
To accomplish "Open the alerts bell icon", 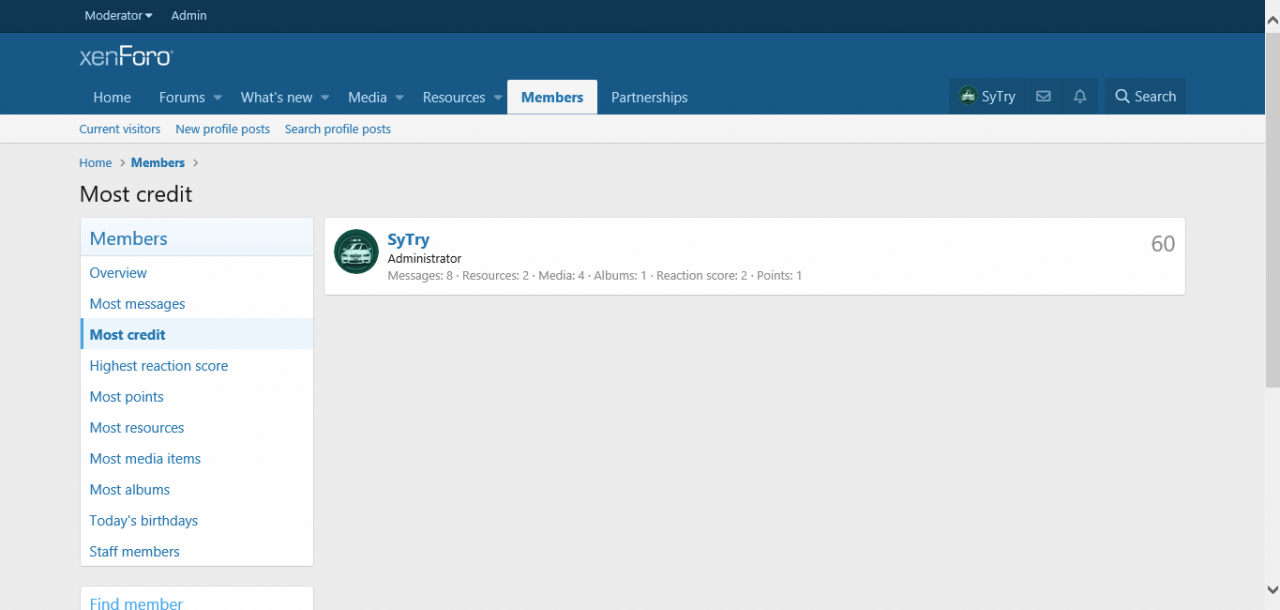I will (x=1080, y=97).
